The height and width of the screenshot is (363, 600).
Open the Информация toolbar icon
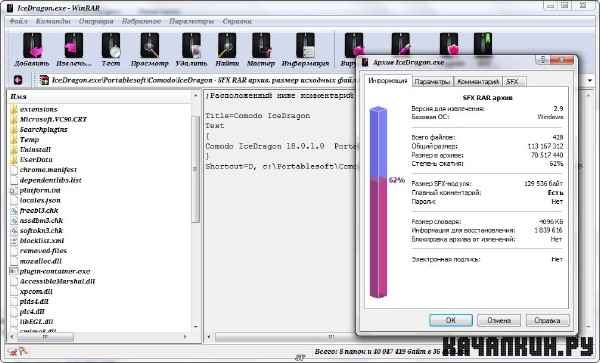(305, 50)
